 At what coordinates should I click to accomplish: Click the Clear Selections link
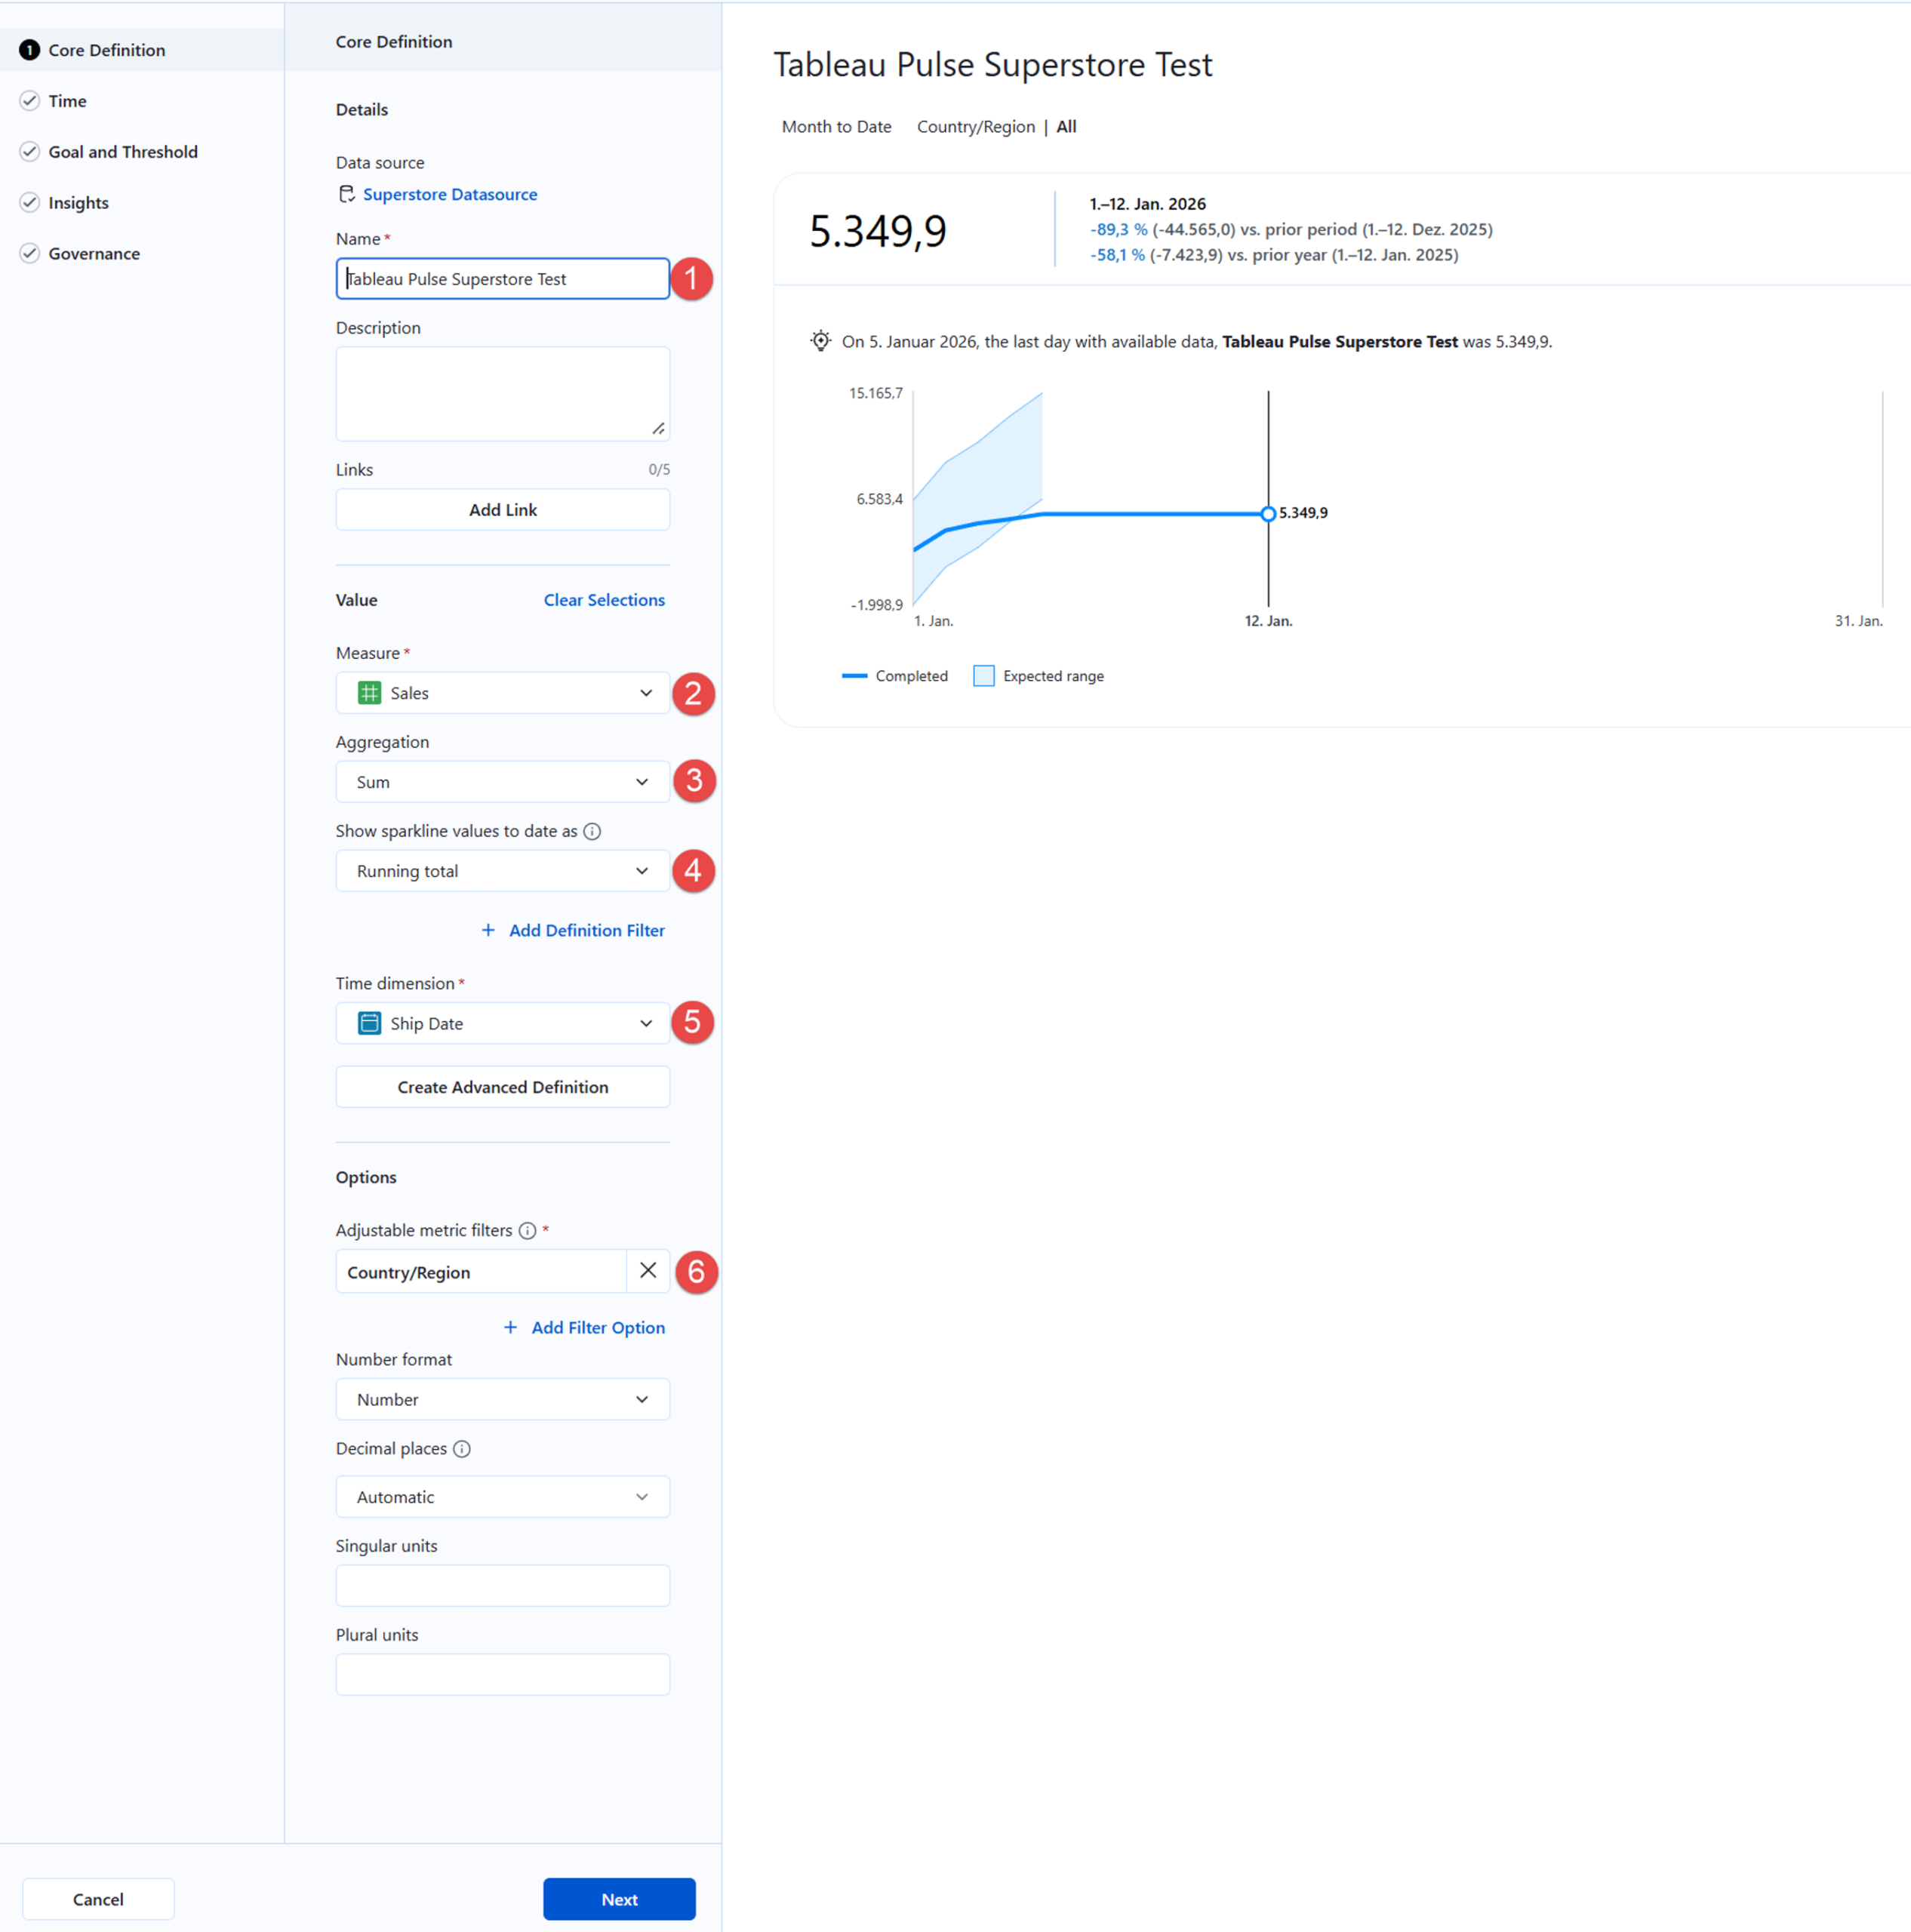(x=604, y=600)
